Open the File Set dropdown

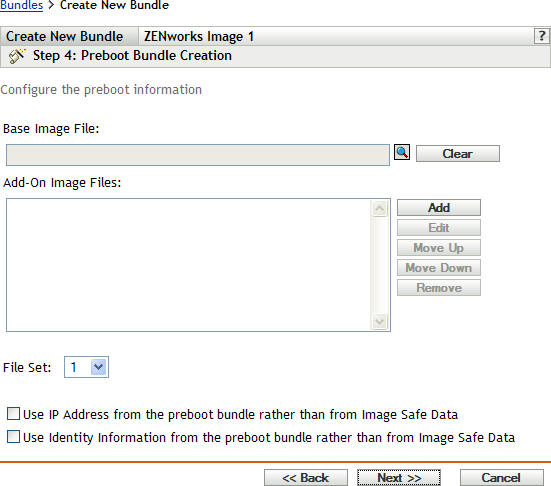[86, 367]
